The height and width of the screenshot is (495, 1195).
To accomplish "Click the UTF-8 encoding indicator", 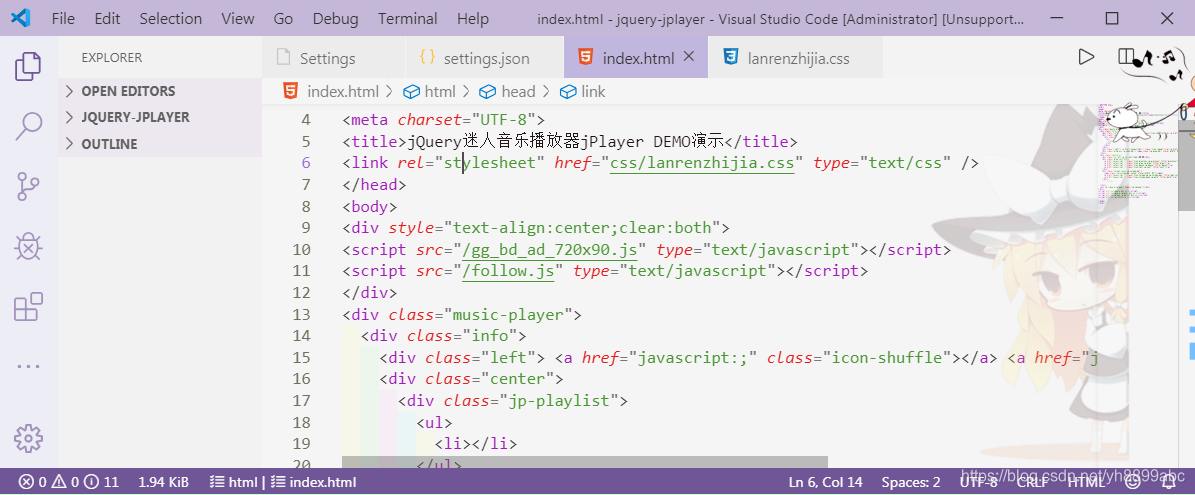I will pyautogui.click(x=979, y=482).
